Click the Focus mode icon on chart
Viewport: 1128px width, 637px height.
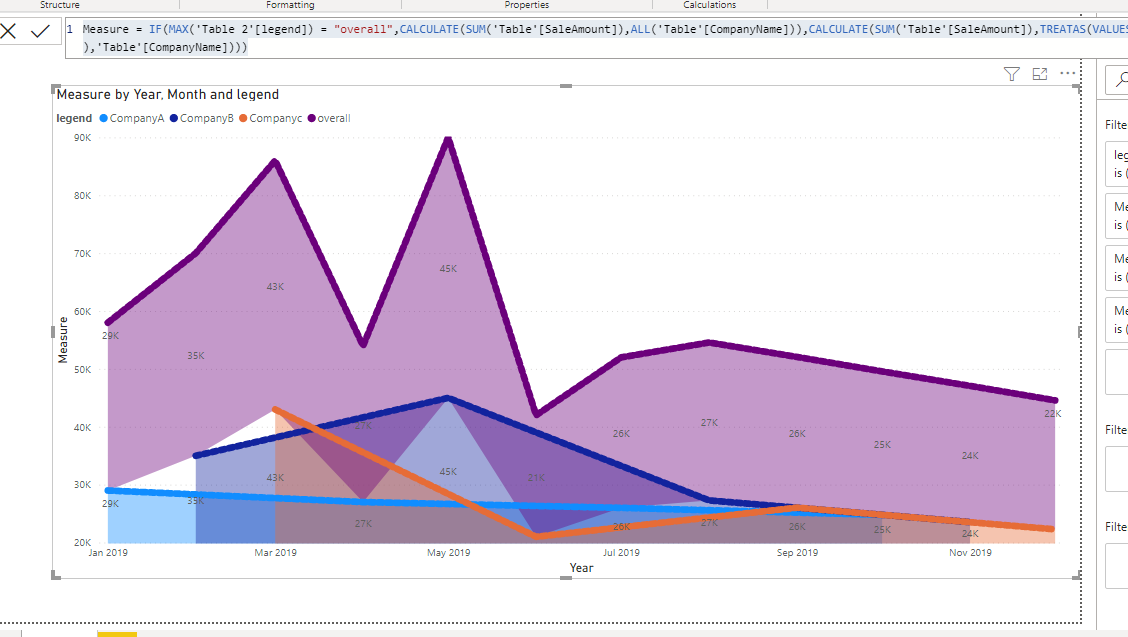click(1040, 73)
